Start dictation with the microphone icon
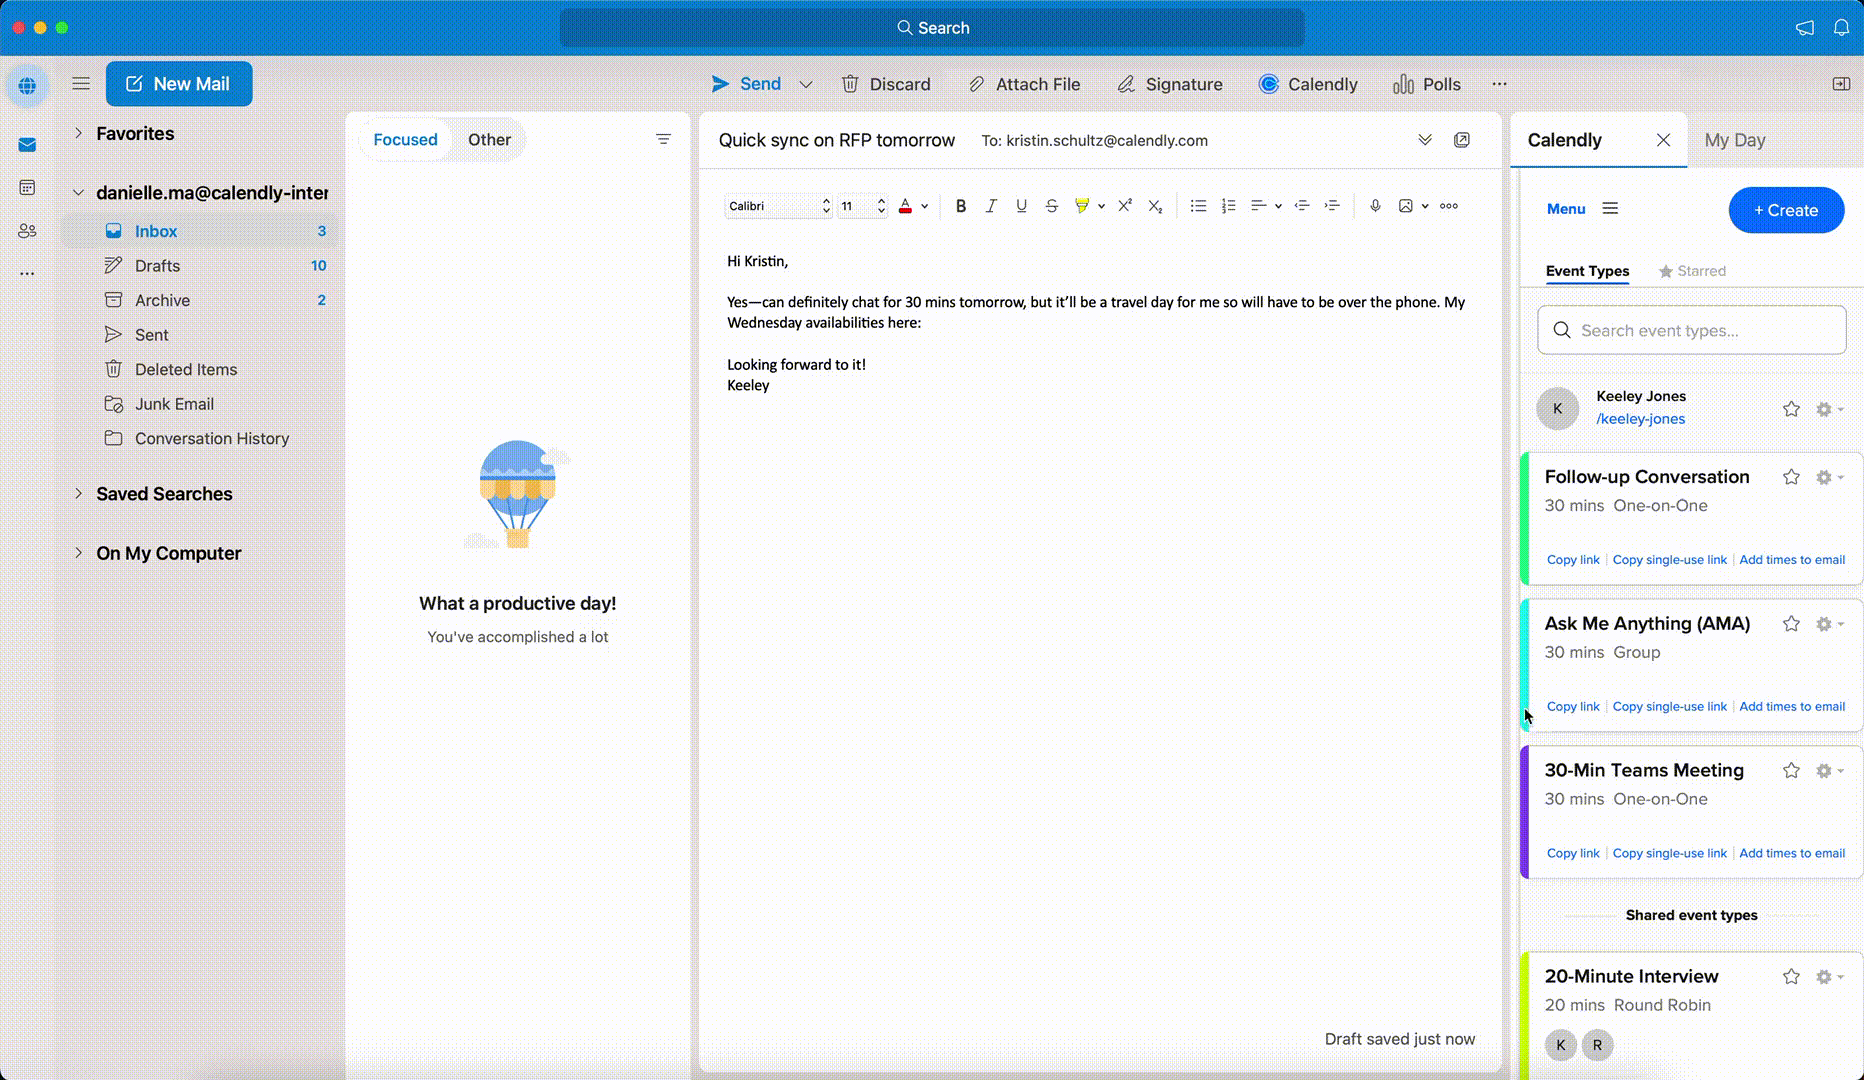1864x1080 pixels. [x=1375, y=206]
